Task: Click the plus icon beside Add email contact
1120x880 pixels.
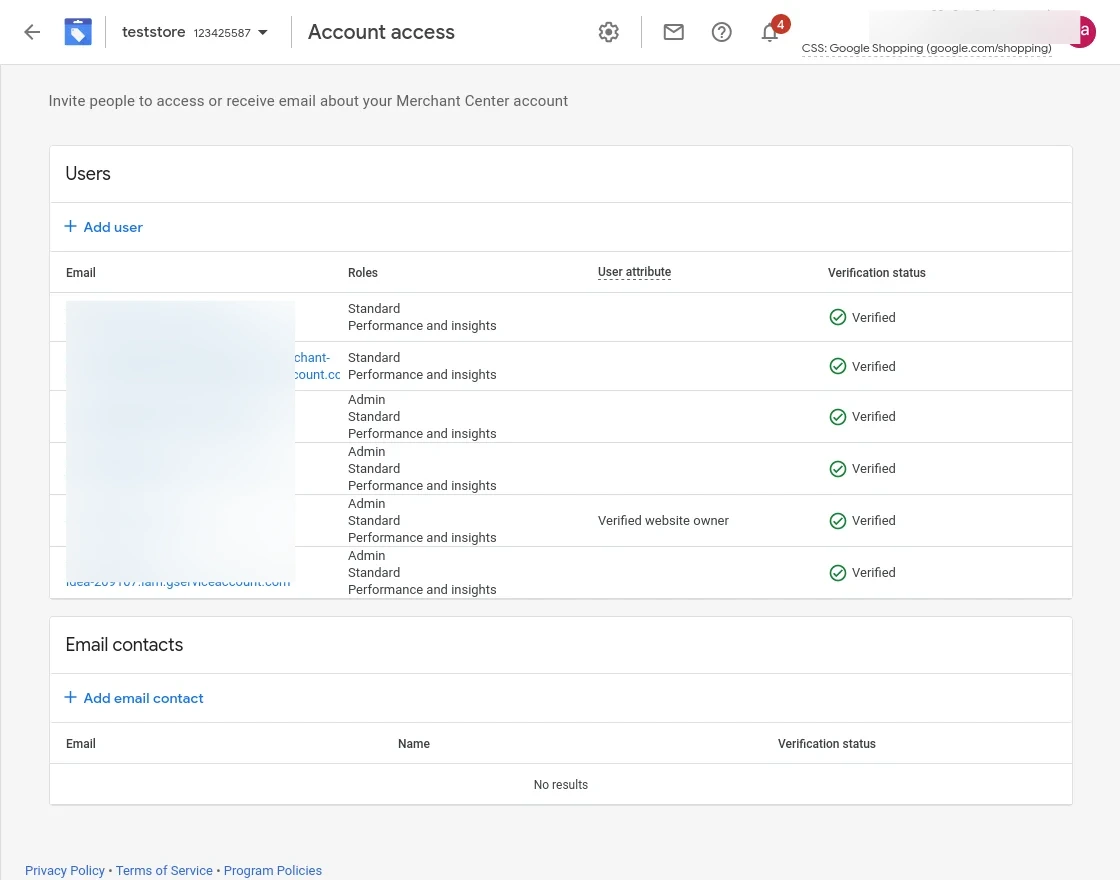Action: pos(70,698)
